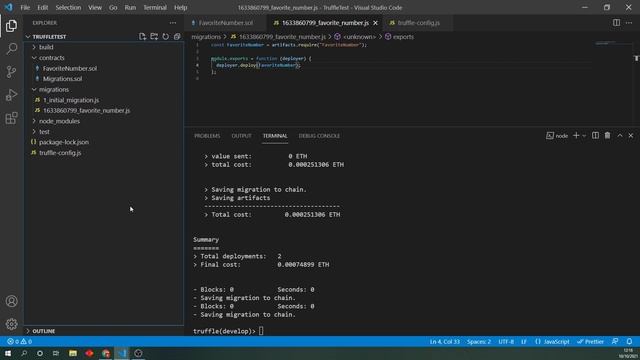
Task: Open editor more actions menu
Action: (x=629, y=23)
